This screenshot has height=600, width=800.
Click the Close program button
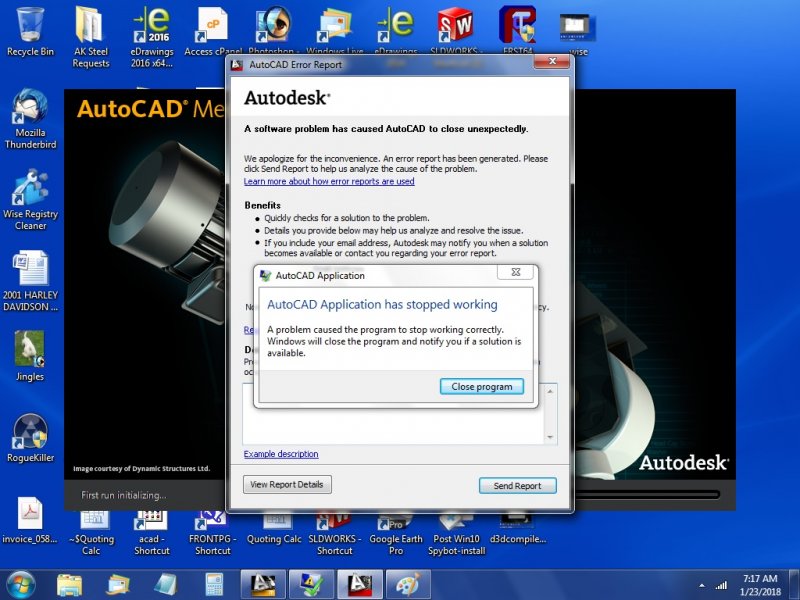click(x=482, y=387)
